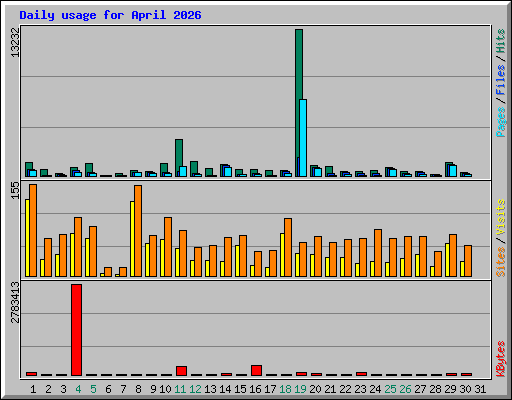Click day label 31 on the x-axis
This screenshot has width=512, height=400.
[x=480, y=389]
